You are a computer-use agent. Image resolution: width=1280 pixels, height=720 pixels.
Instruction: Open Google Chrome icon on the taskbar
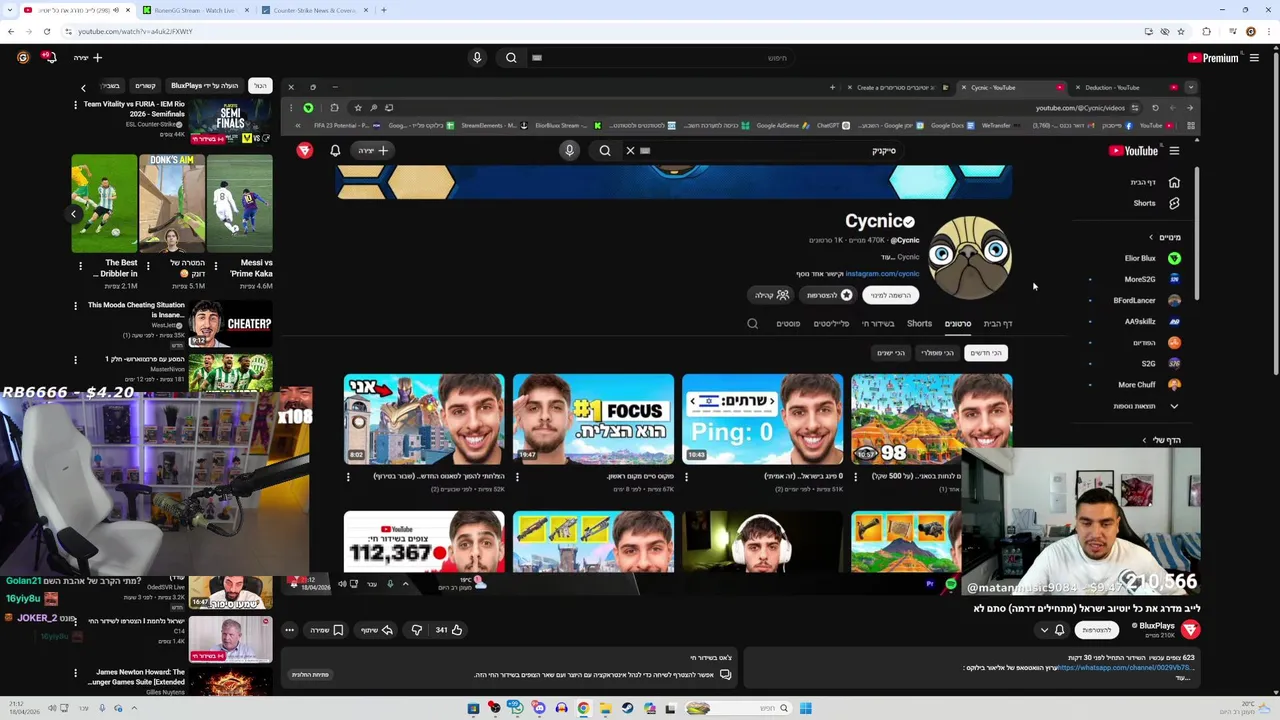pyautogui.click(x=583, y=708)
